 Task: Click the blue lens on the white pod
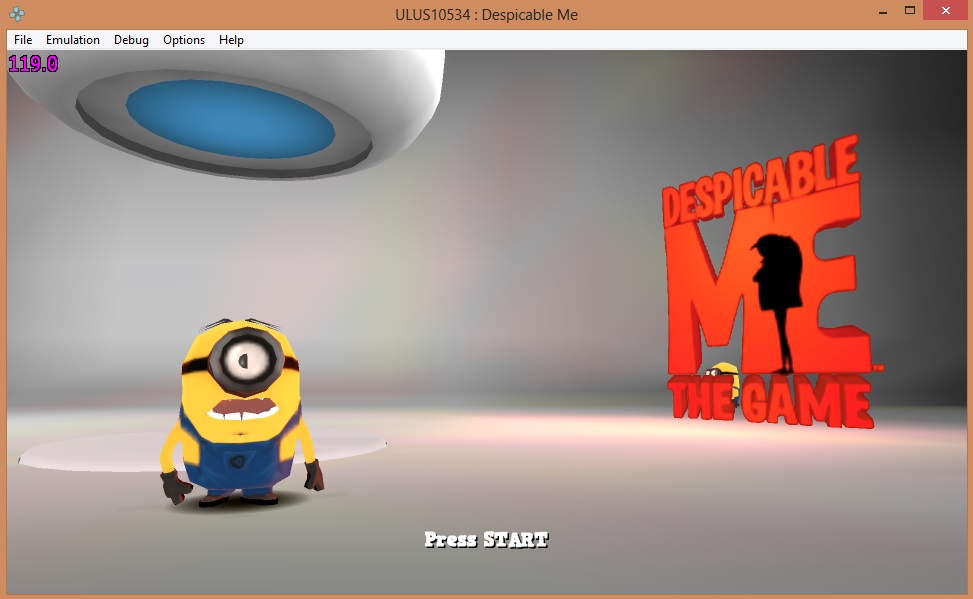[x=230, y=118]
